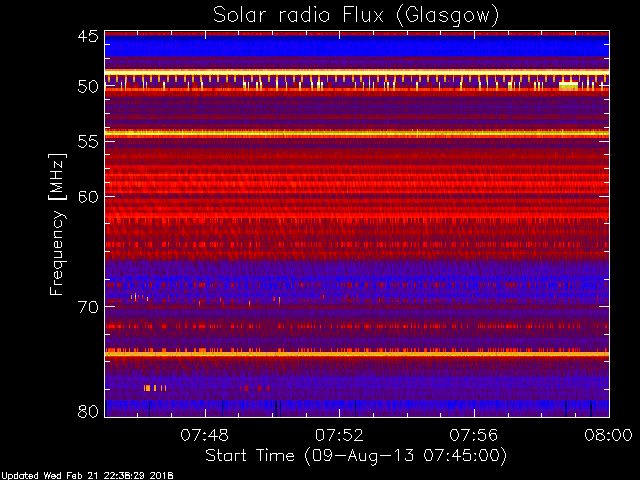Click the 45 frequency tick label
640x480 pixels.
pos(88,37)
